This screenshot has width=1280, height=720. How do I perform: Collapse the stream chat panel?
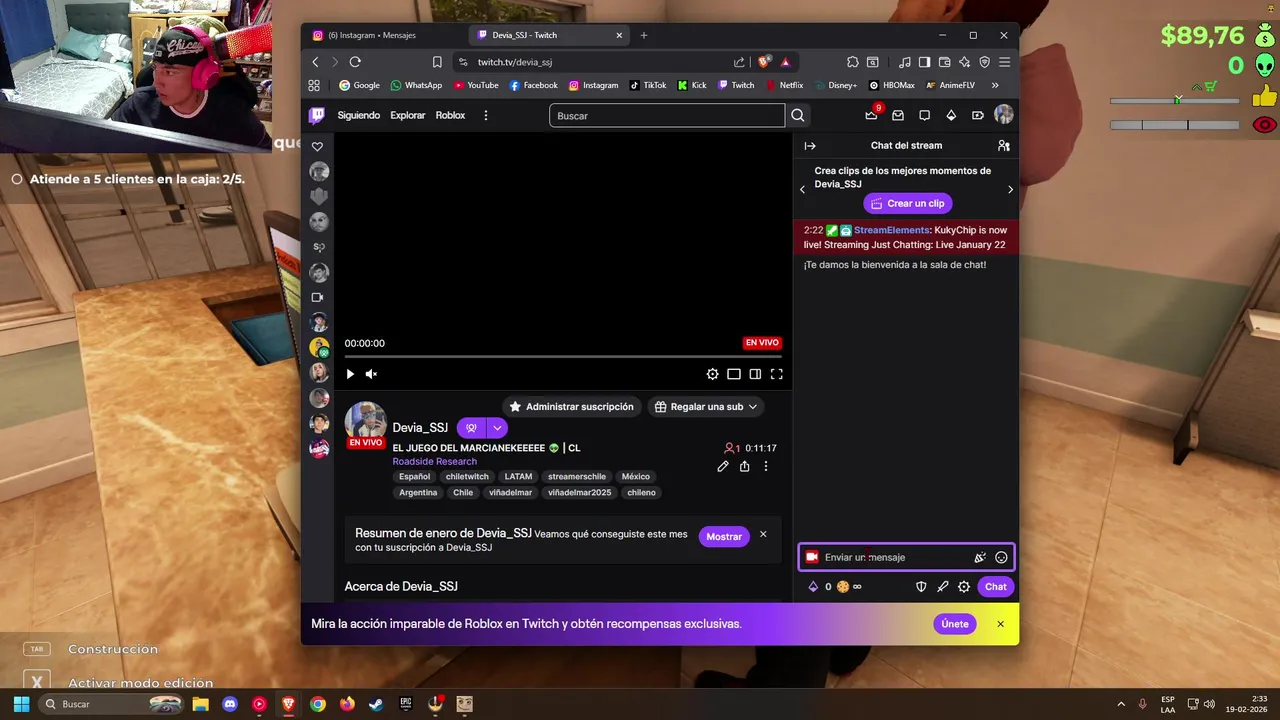810,145
